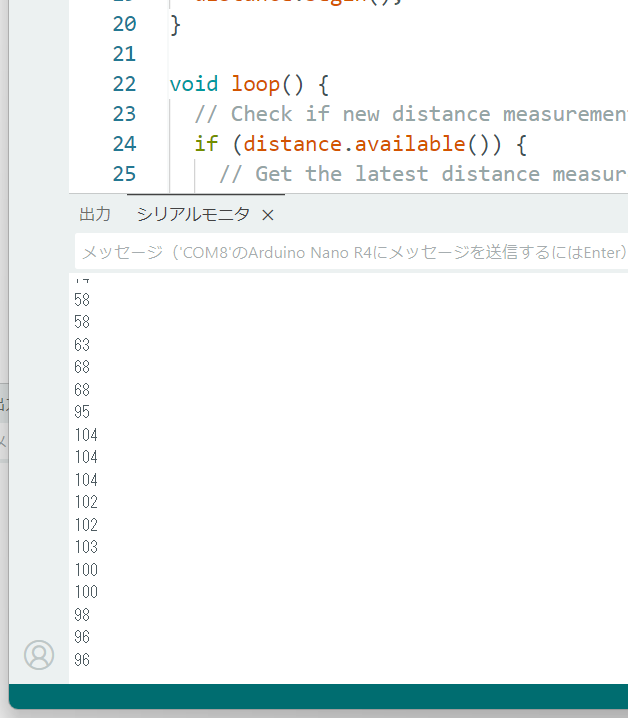
Task: Click the serial output value 103
Action: (86, 547)
